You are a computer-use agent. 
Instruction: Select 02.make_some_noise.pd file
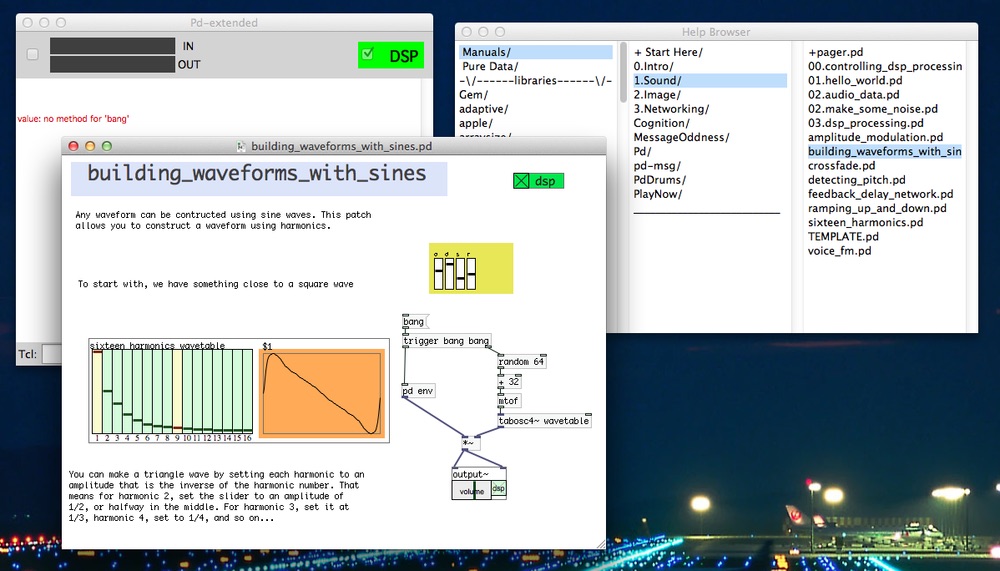pos(872,109)
